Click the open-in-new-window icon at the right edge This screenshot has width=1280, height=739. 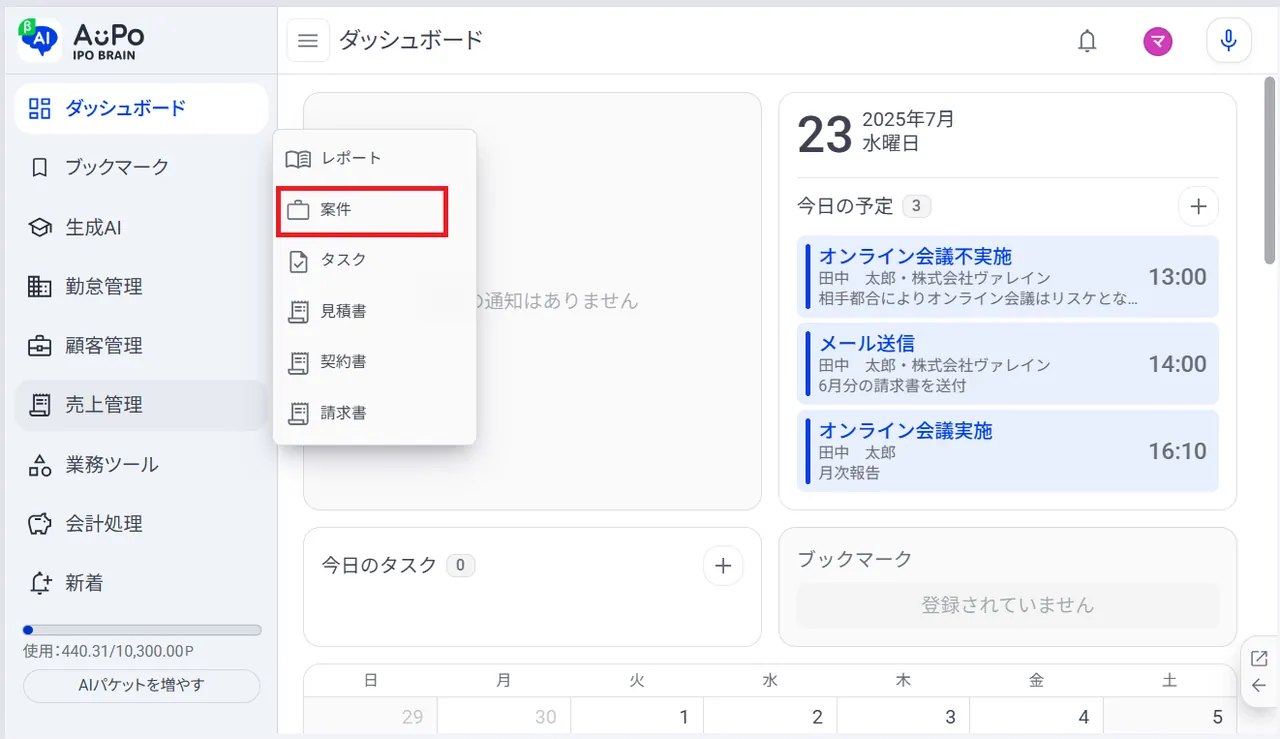tap(1259, 658)
